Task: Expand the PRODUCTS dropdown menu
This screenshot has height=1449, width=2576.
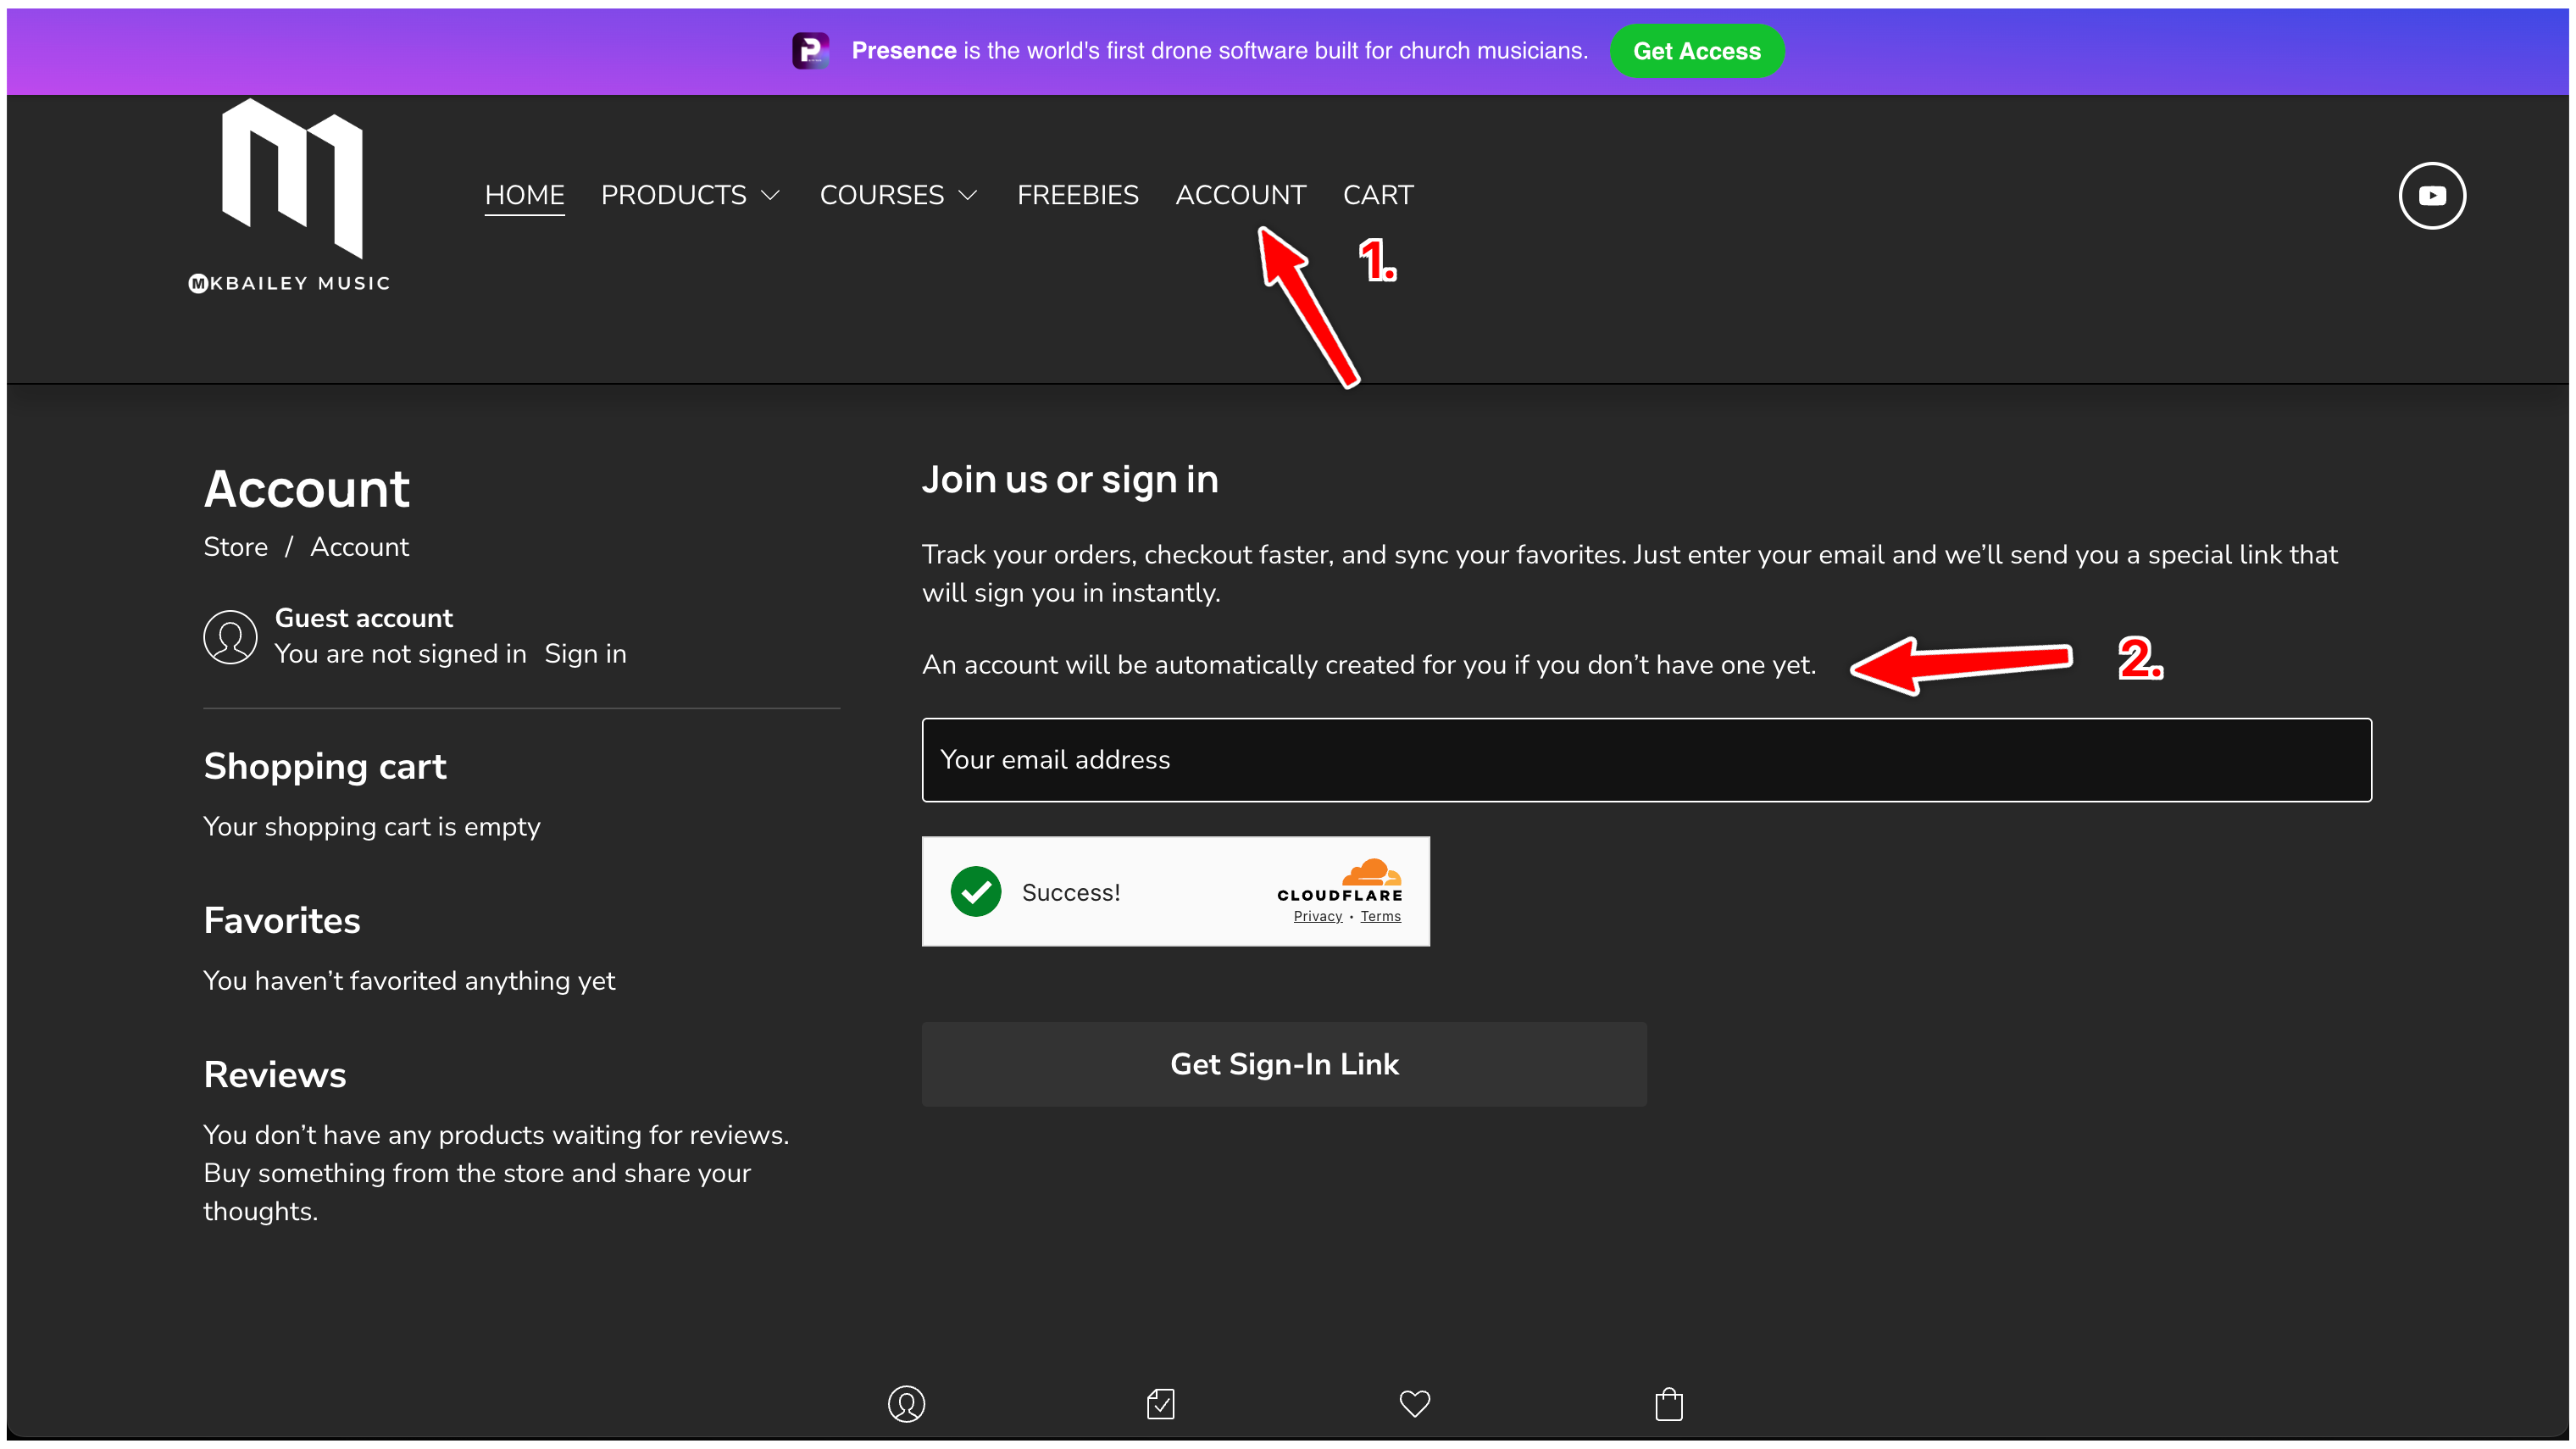Action: coord(690,195)
